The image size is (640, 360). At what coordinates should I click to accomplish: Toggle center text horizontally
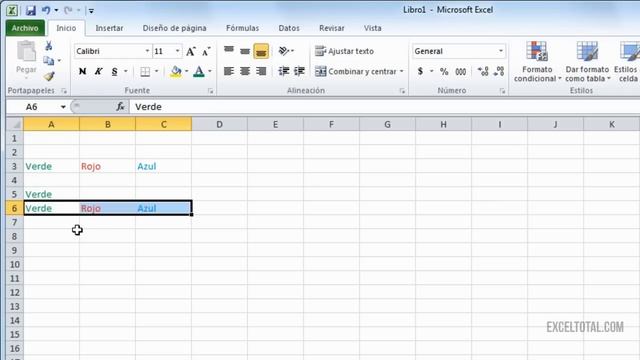point(245,71)
